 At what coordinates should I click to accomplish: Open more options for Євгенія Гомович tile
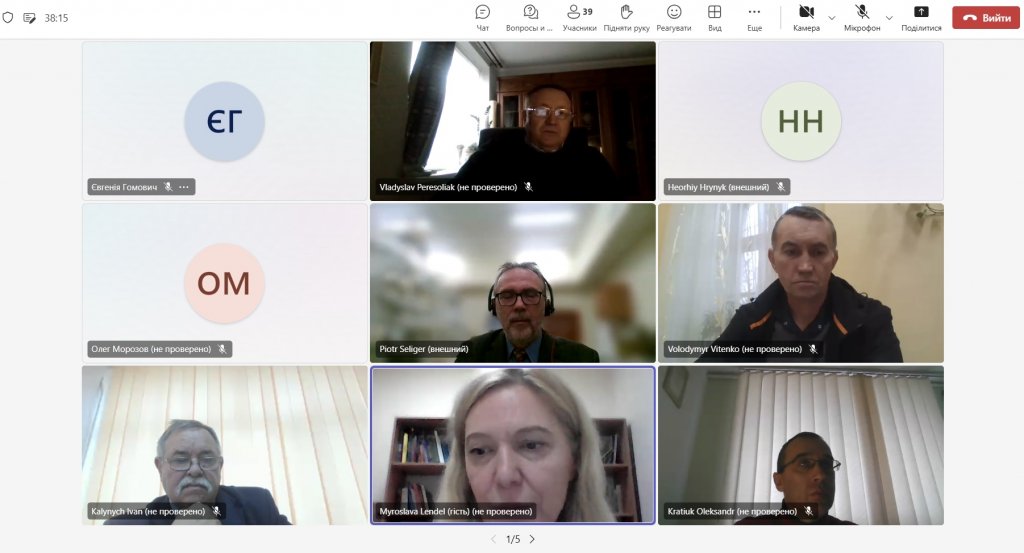(184, 187)
